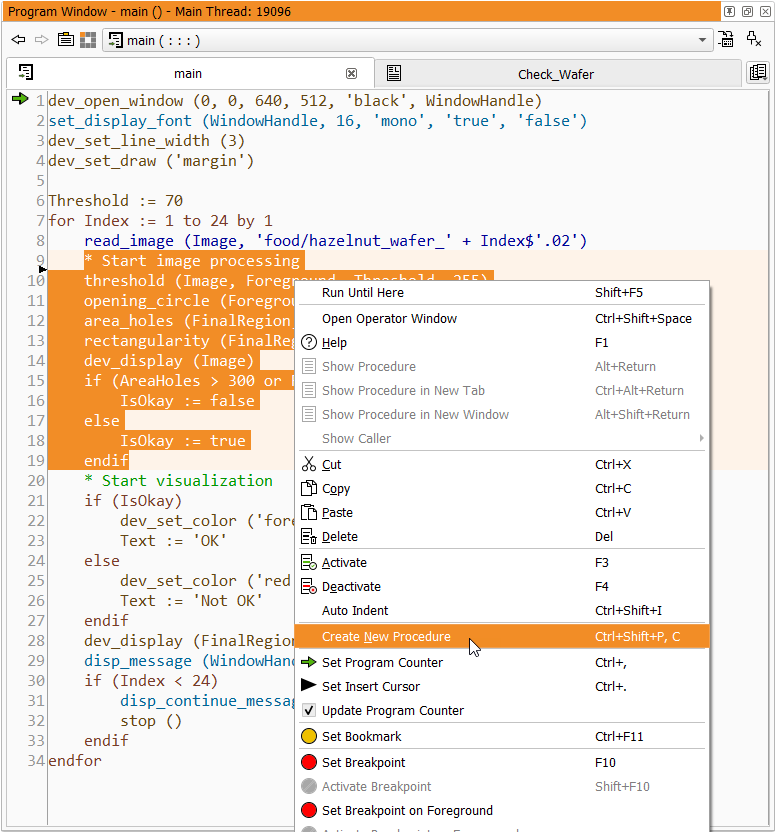The width and height of the screenshot is (776, 832).
Task: Click the edit procedure interface icon
Action: point(727,40)
